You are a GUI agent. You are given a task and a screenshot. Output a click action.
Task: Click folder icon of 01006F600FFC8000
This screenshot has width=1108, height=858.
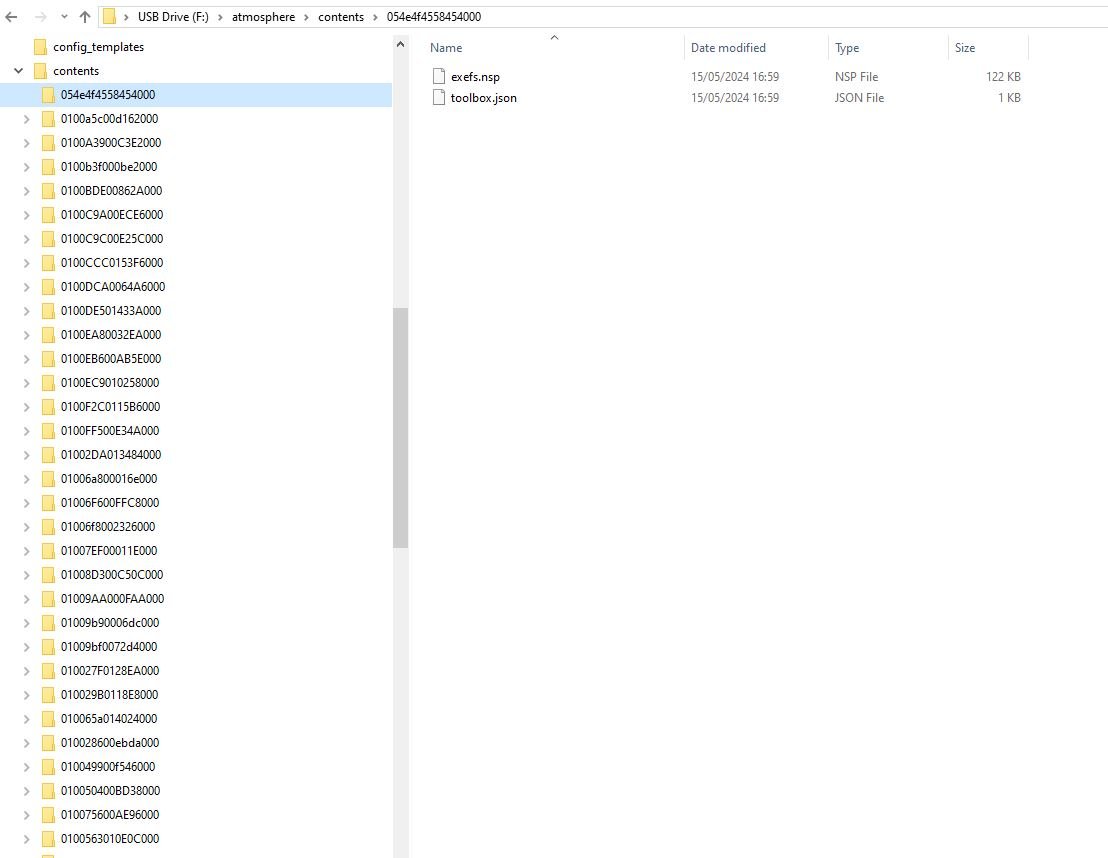48,503
